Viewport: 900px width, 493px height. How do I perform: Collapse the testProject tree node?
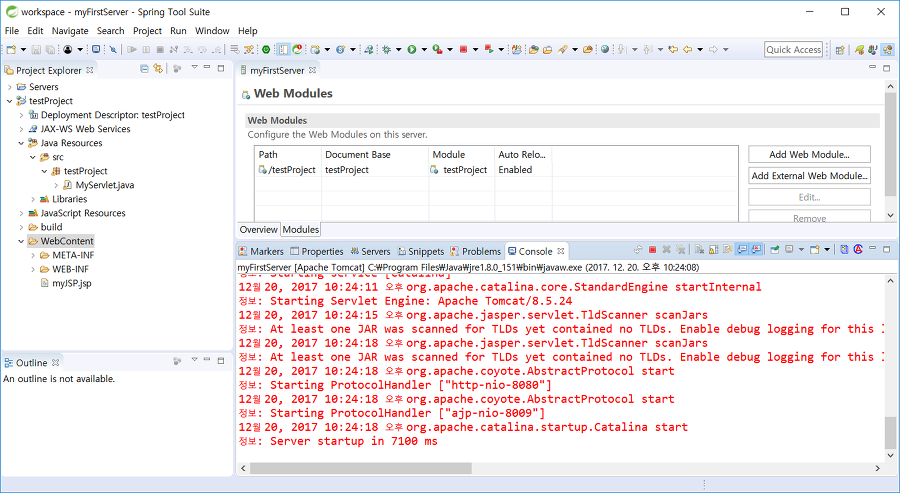click(10, 101)
